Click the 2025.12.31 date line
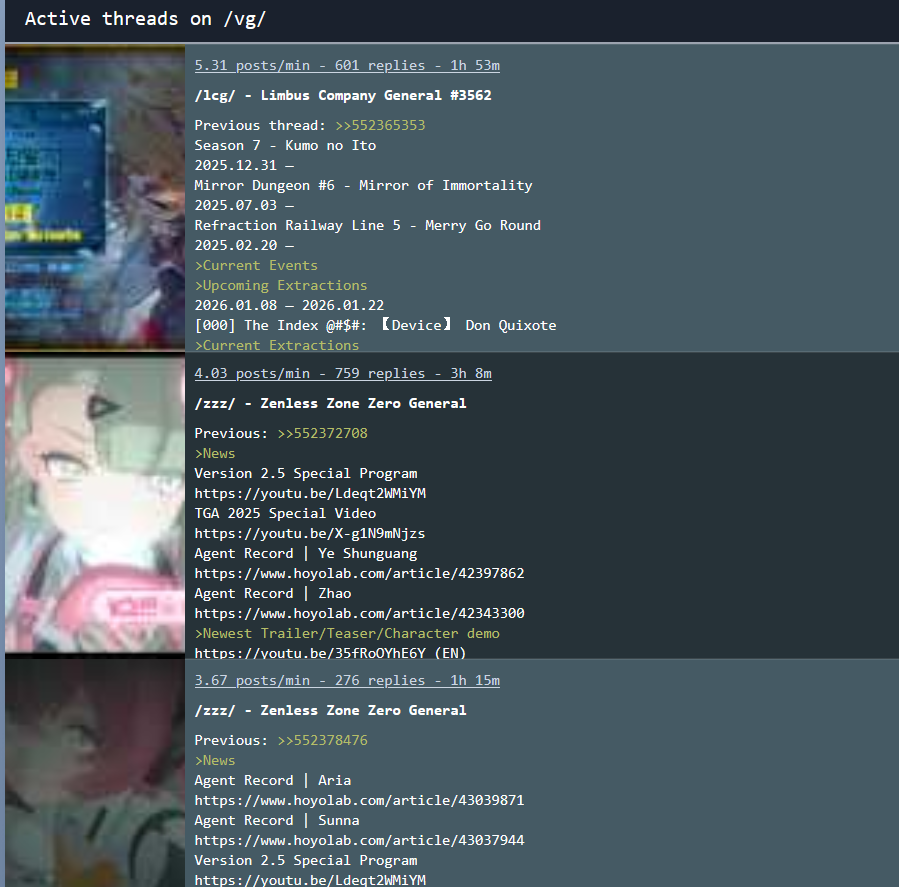Viewport: 899px width, 887px height. [244, 165]
